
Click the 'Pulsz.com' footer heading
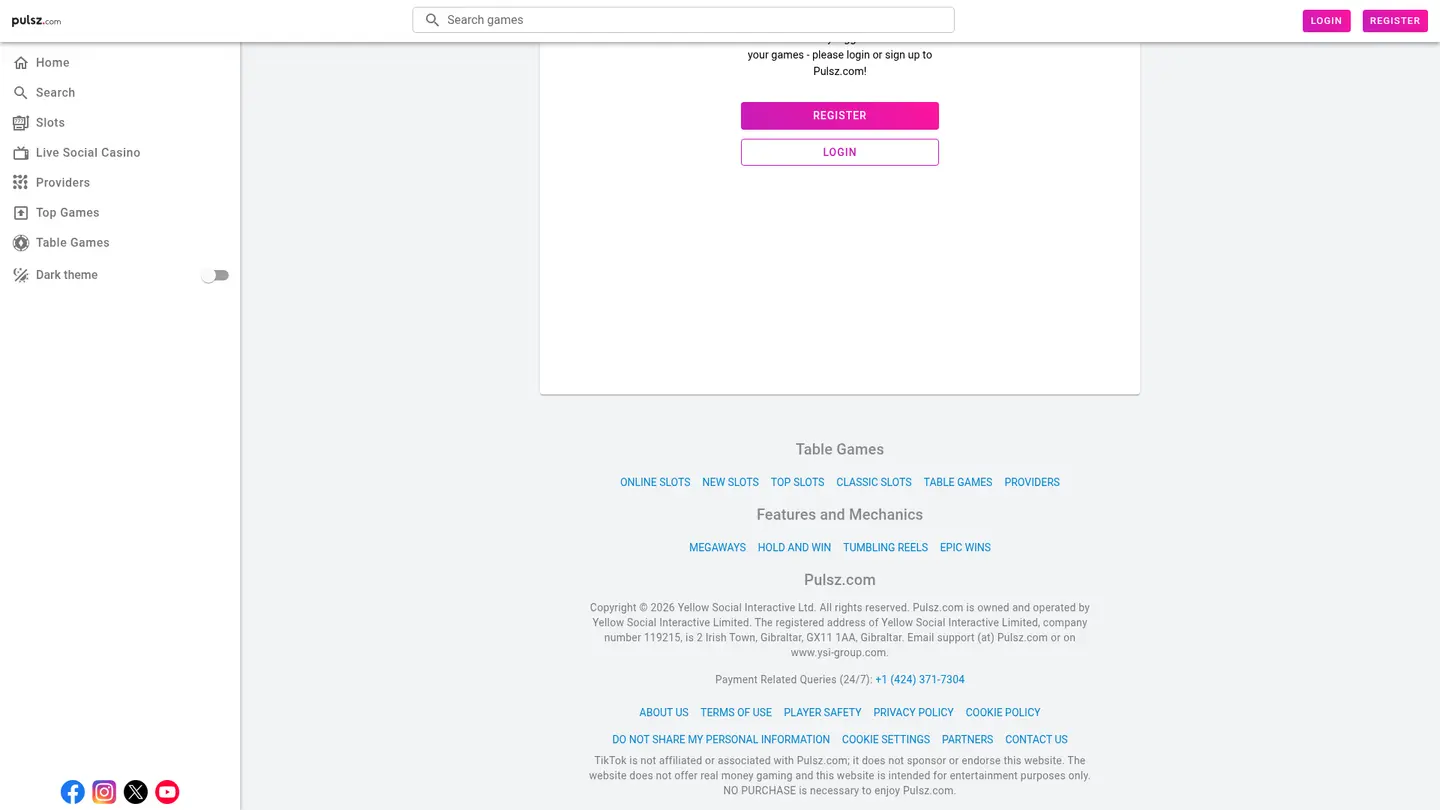click(x=840, y=580)
